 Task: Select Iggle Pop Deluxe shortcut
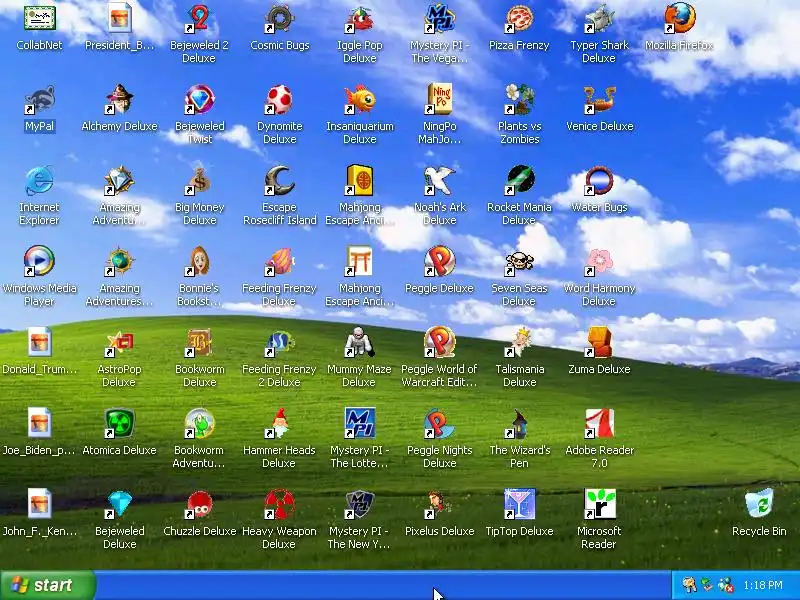[x=359, y=19]
